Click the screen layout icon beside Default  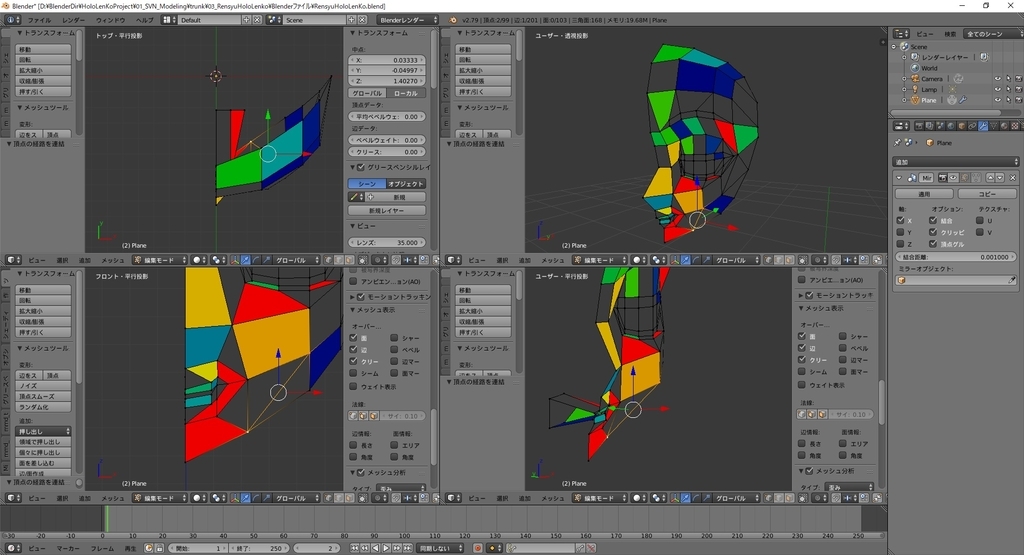click(x=169, y=20)
